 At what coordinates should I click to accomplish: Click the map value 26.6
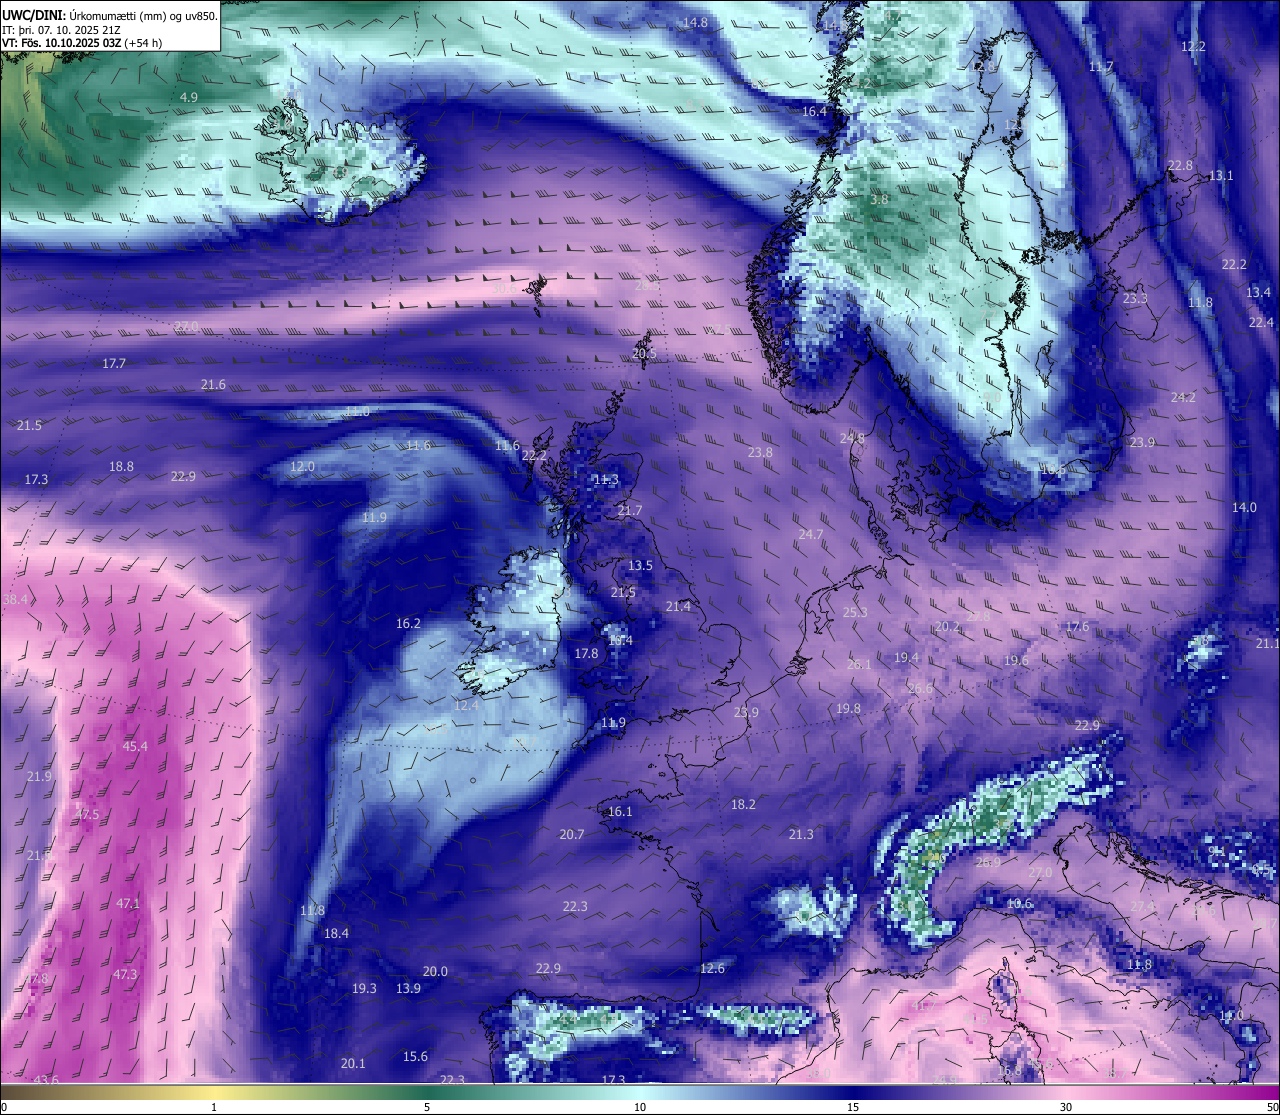pyautogui.click(x=920, y=688)
